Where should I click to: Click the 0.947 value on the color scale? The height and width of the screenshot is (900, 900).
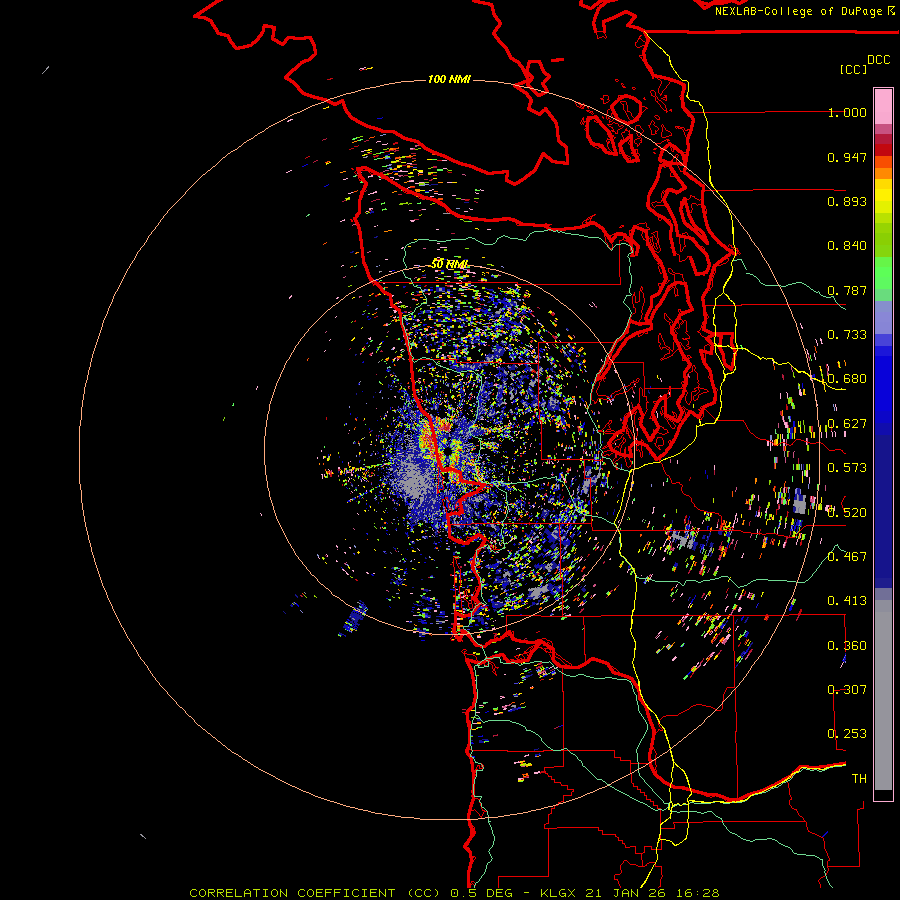pos(847,157)
